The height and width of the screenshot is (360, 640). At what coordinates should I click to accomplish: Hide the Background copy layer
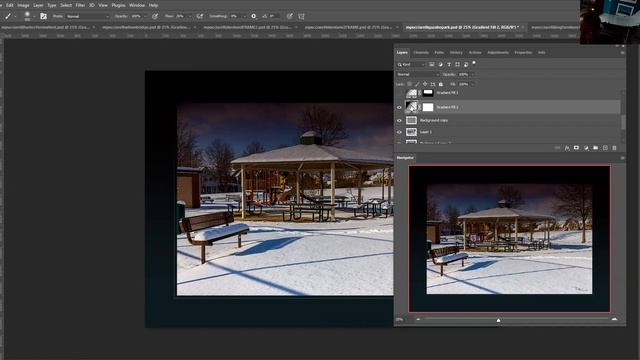pyautogui.click(x=399, y=120)
